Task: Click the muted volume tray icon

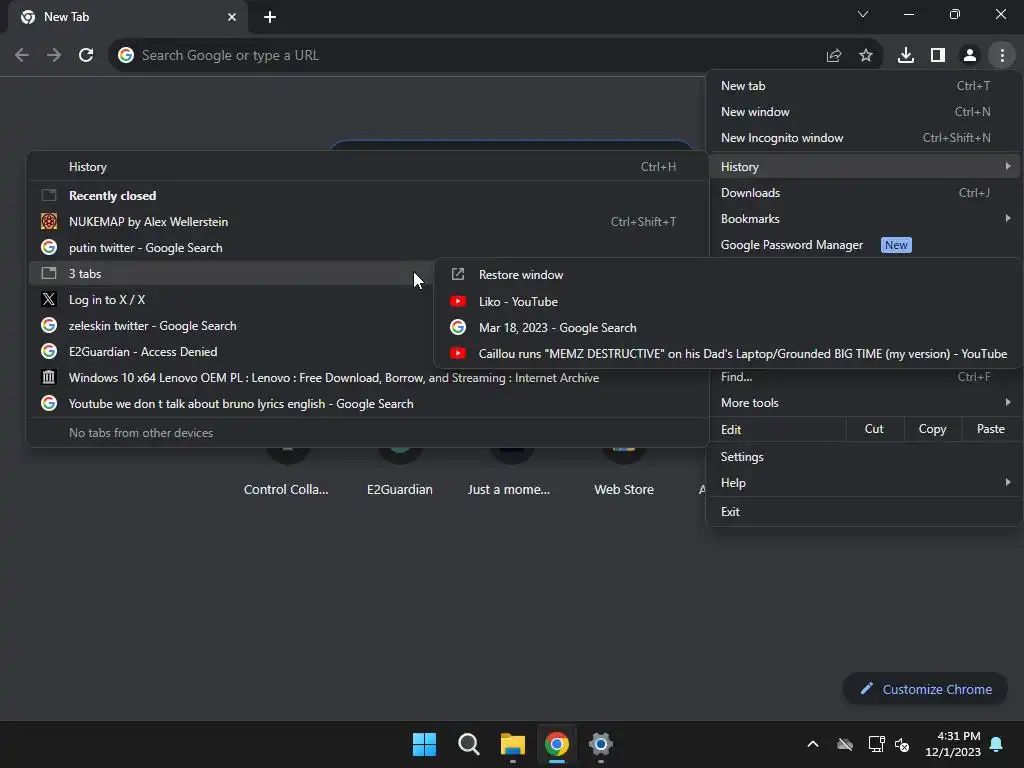Action: (x=902, y=744)
